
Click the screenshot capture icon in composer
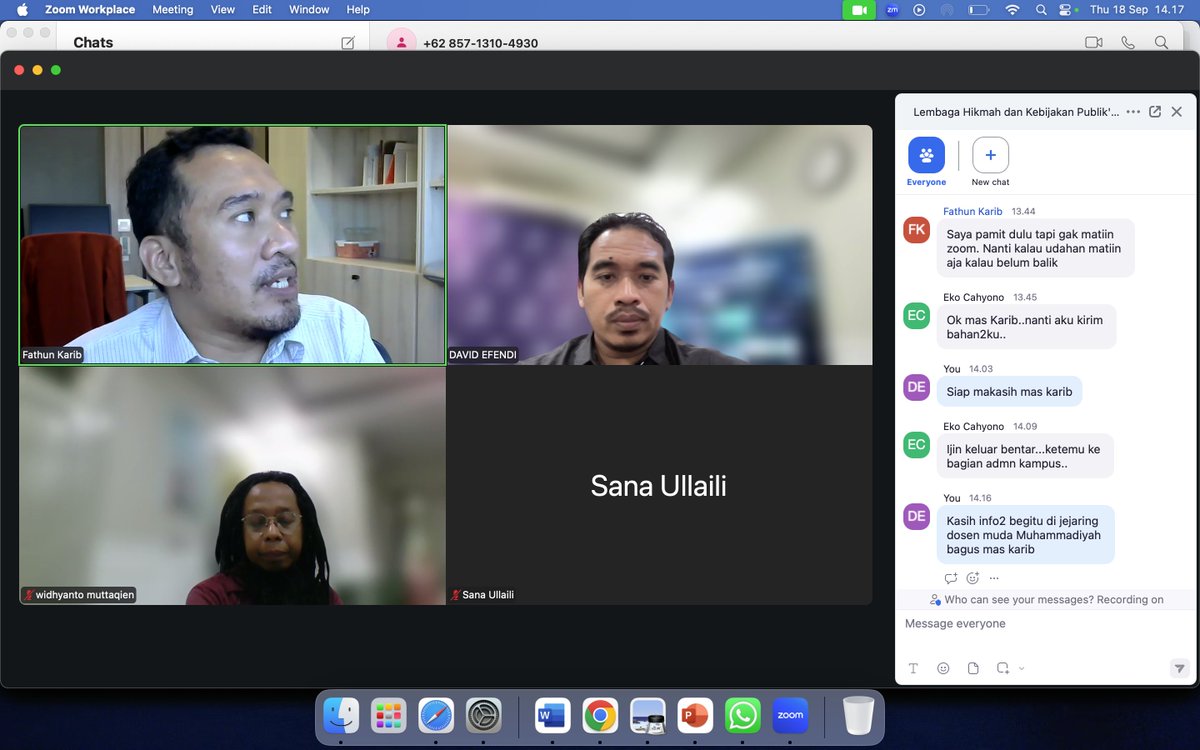click(1002, 668)
